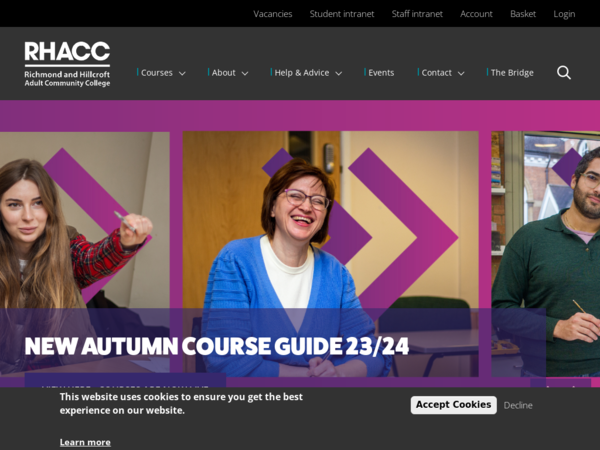Open The Bridge menu item
The width and height of the screenshot is (600, 450).
(512, 73)
